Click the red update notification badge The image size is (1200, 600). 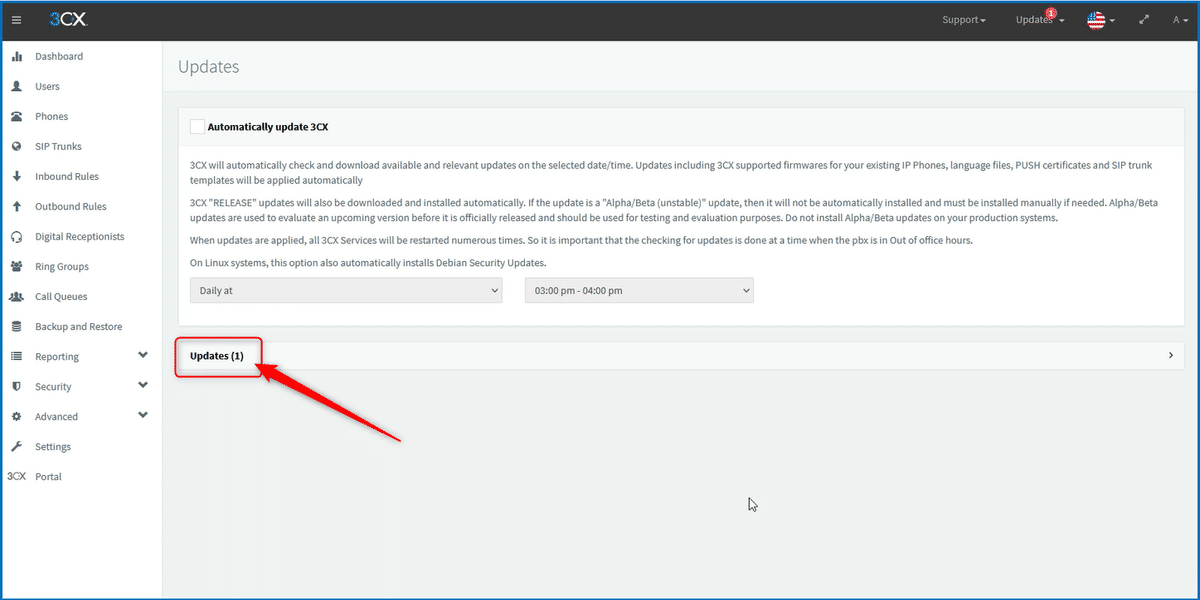[1051, 13]
